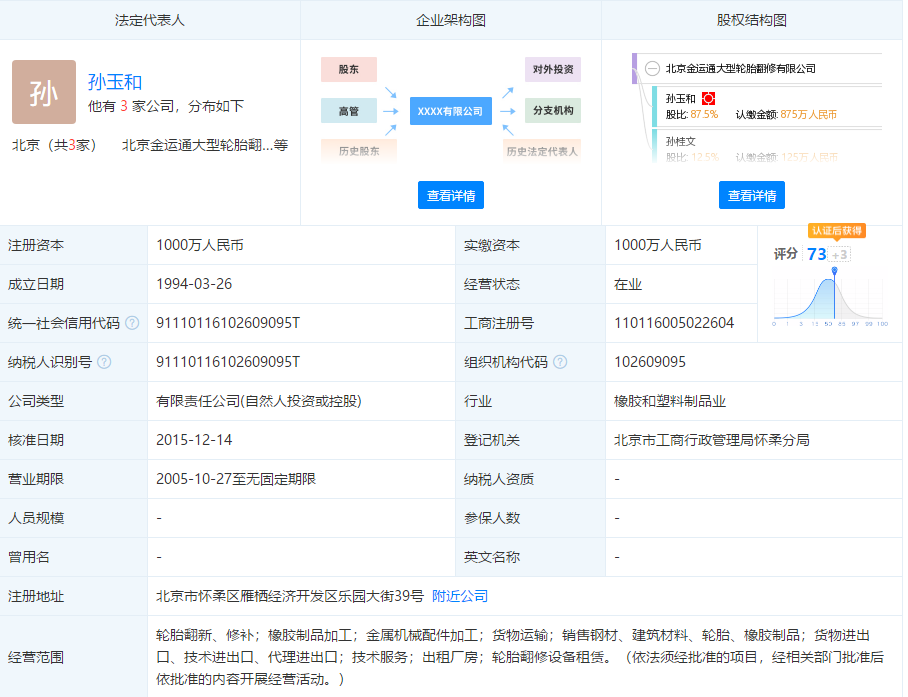Click the XXXX有限公司 center node

pyautogui.click(x=451, y=111)
